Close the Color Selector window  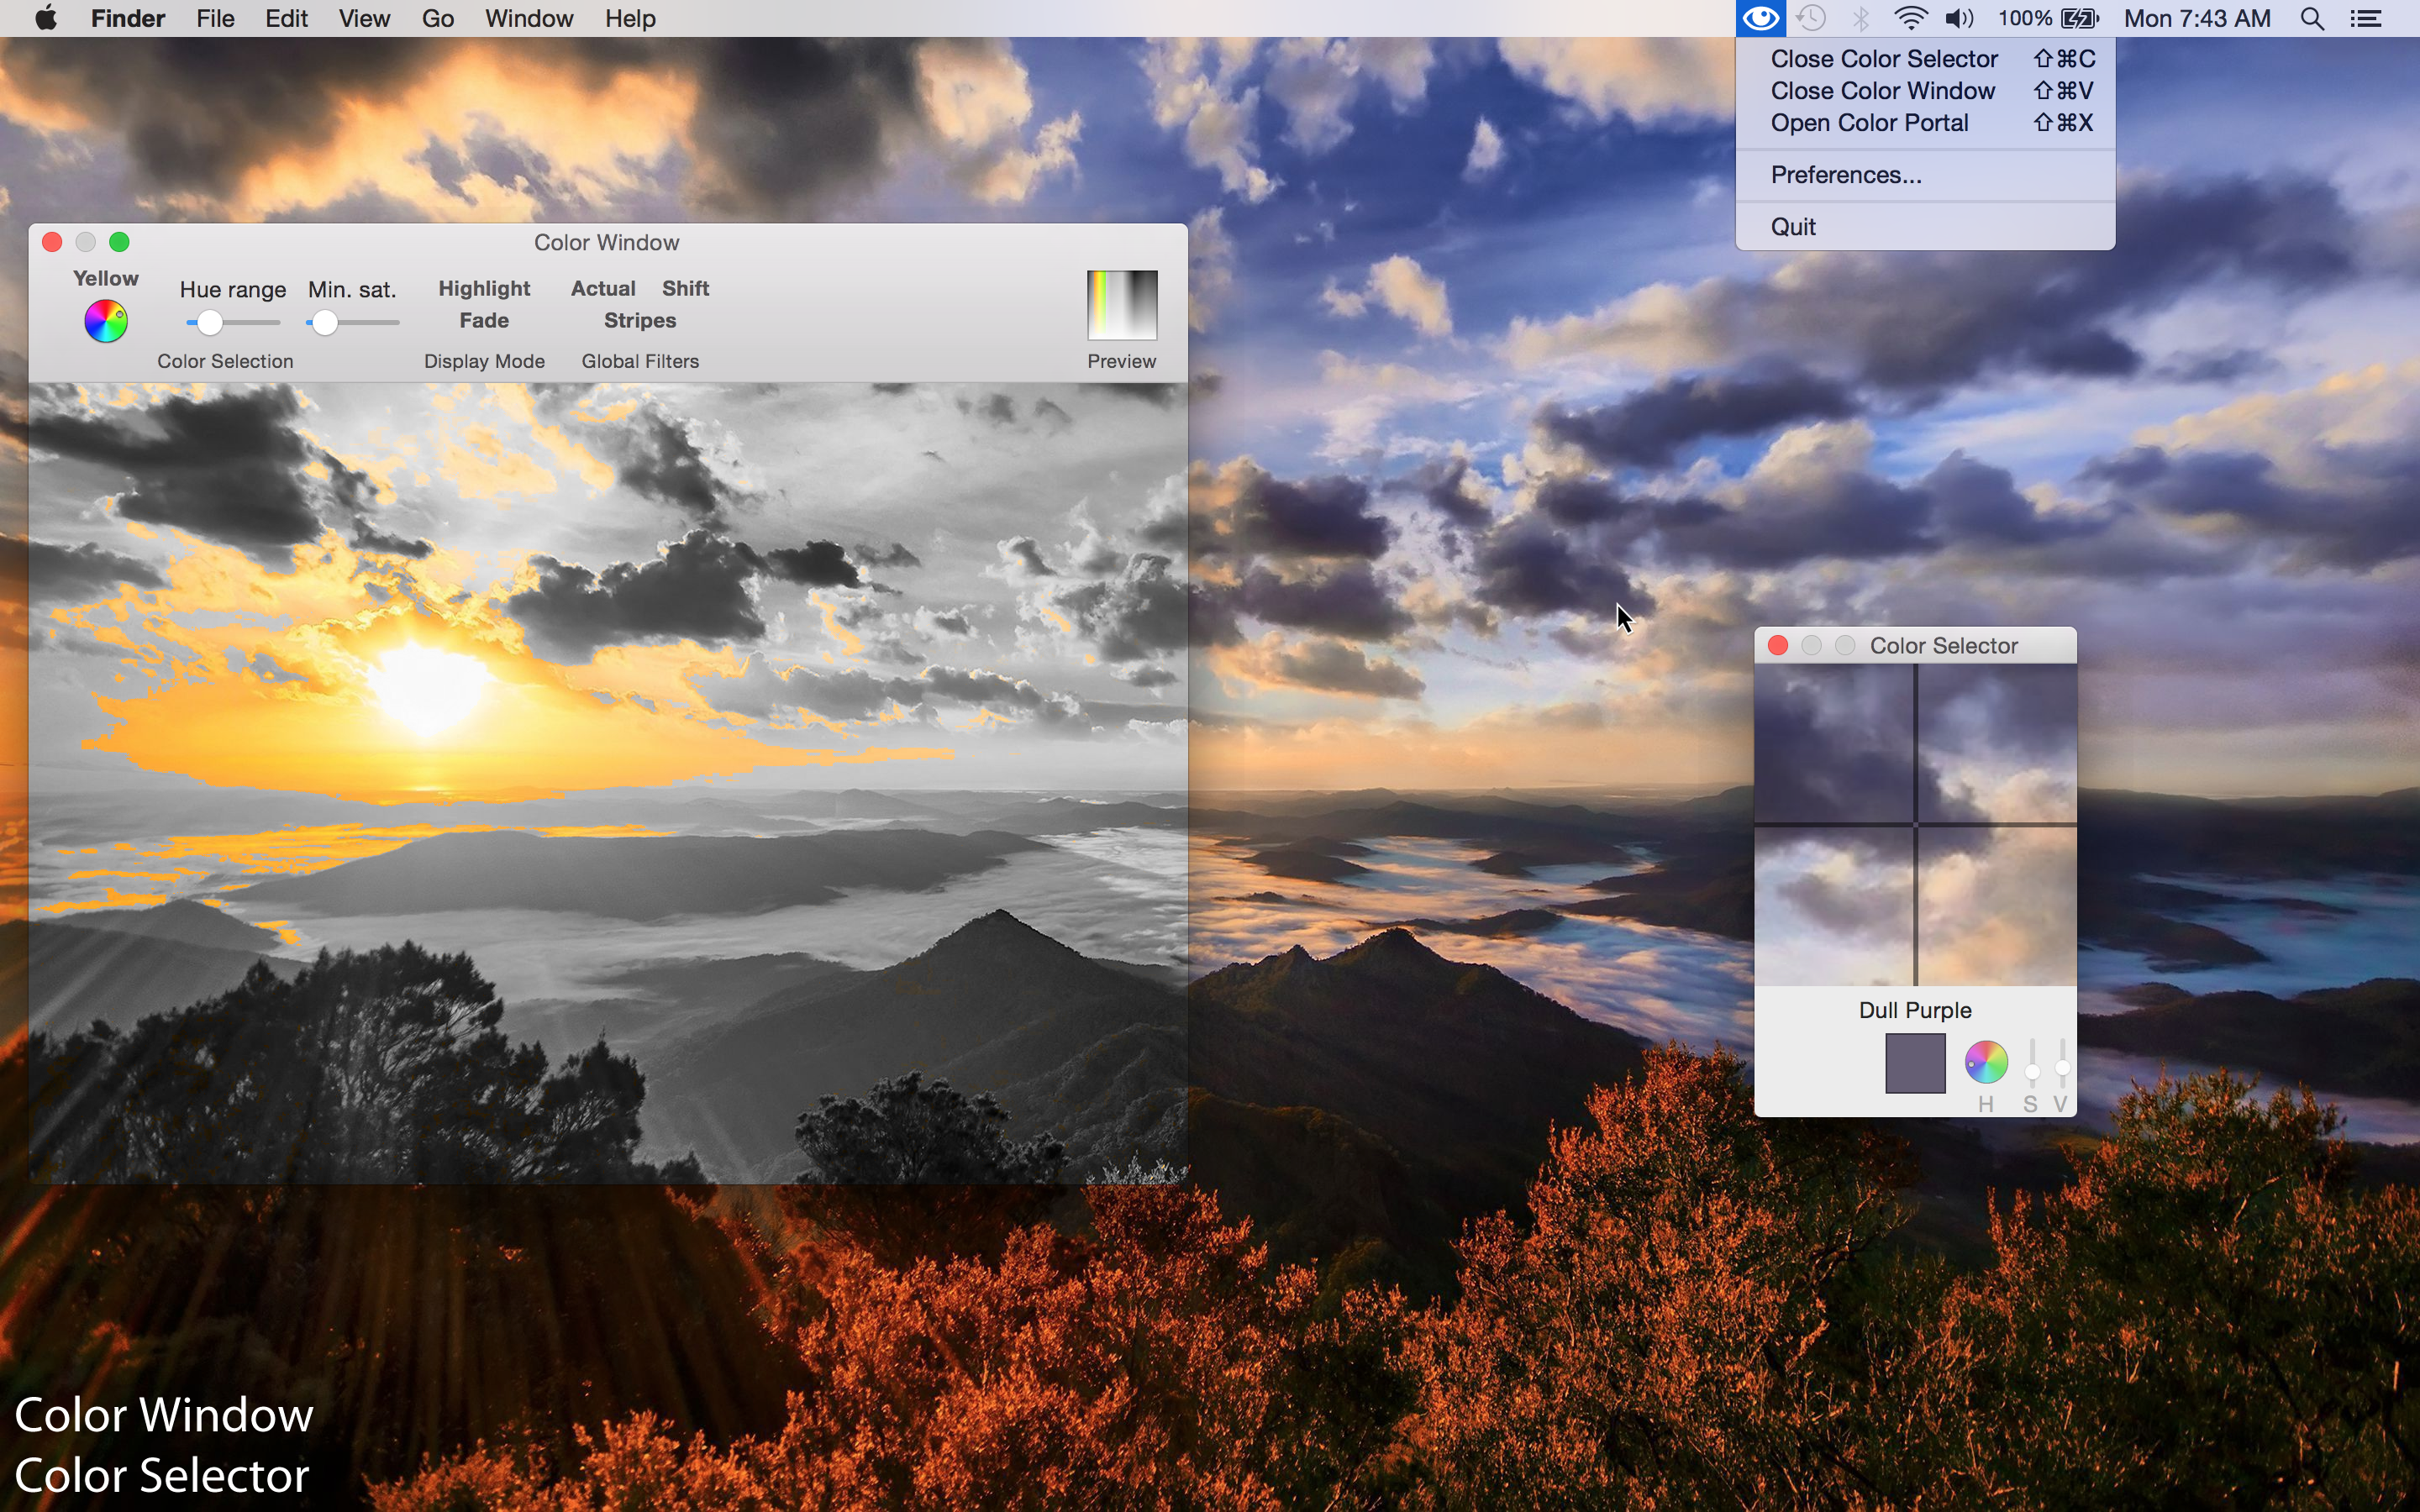point(1778,646)
